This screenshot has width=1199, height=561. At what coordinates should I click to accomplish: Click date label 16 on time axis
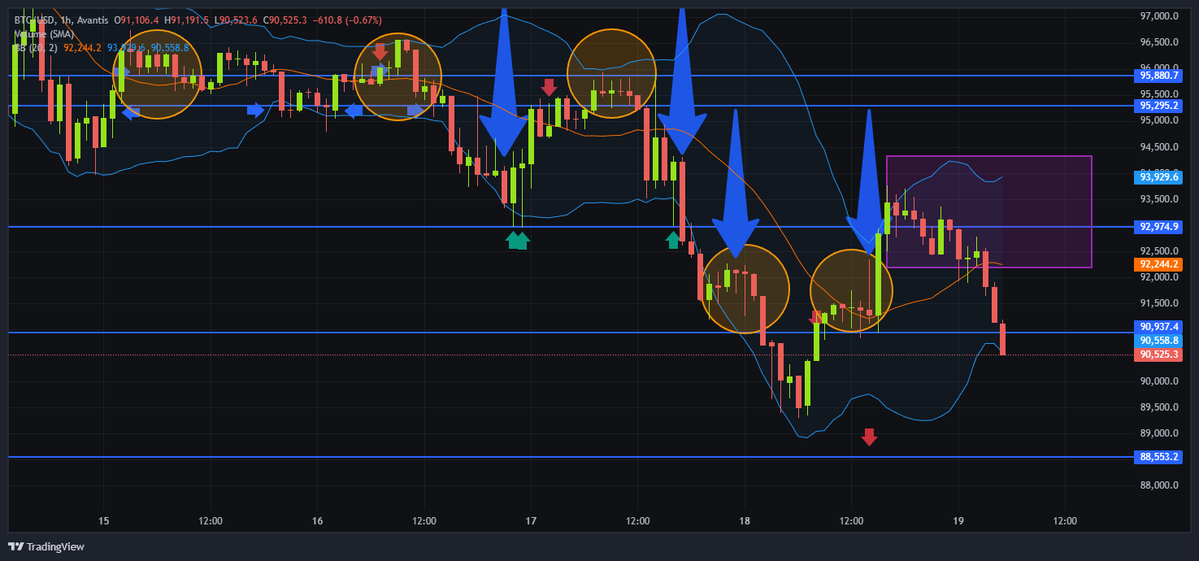pyautogui.click(x=318, y=521)
